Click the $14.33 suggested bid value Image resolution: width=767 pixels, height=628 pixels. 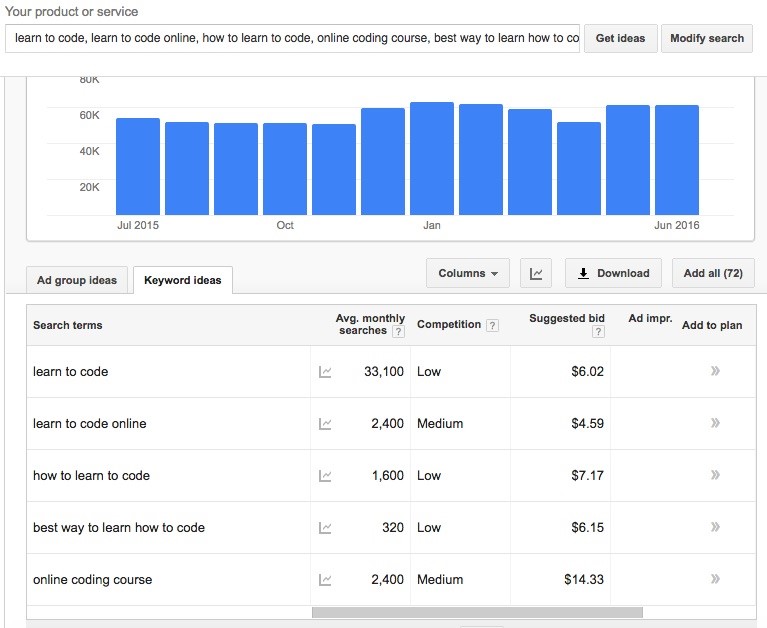pyautogui.click(x=584, y=580)
